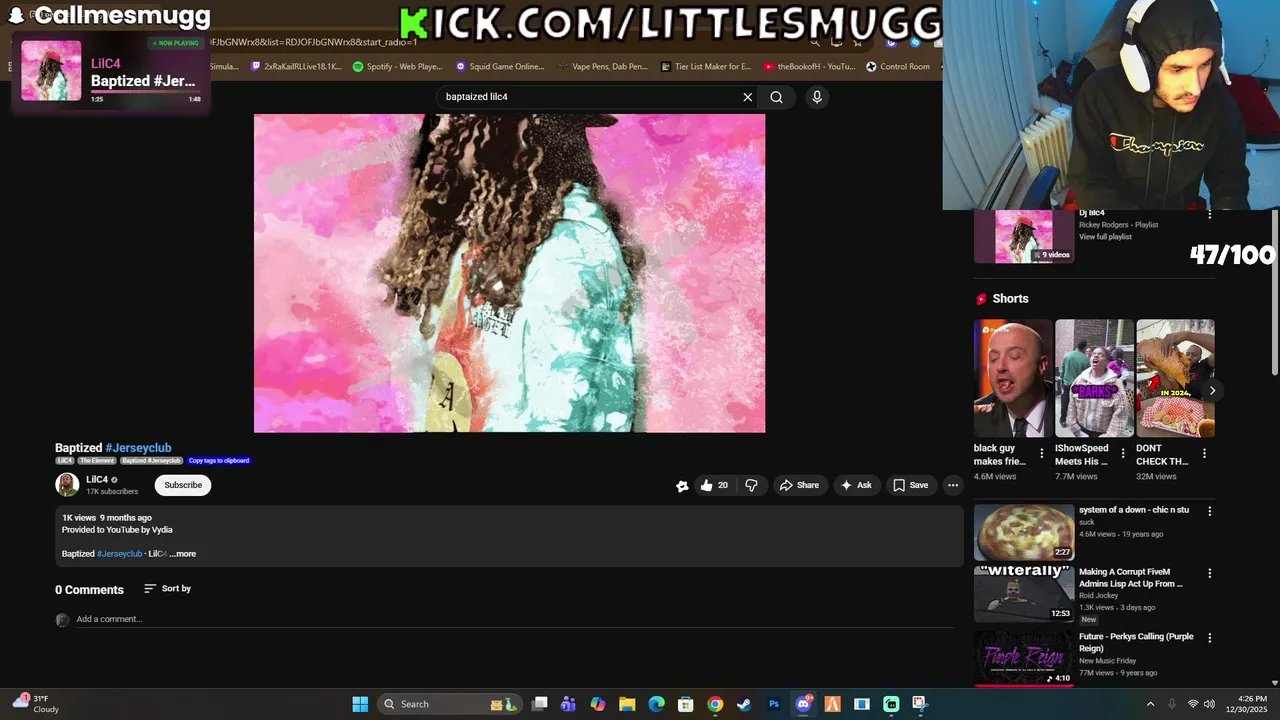Click Copy tags to clipboard
This screenshot has height=720, width=1280.
pyautogui.click(x=219, y=461)
